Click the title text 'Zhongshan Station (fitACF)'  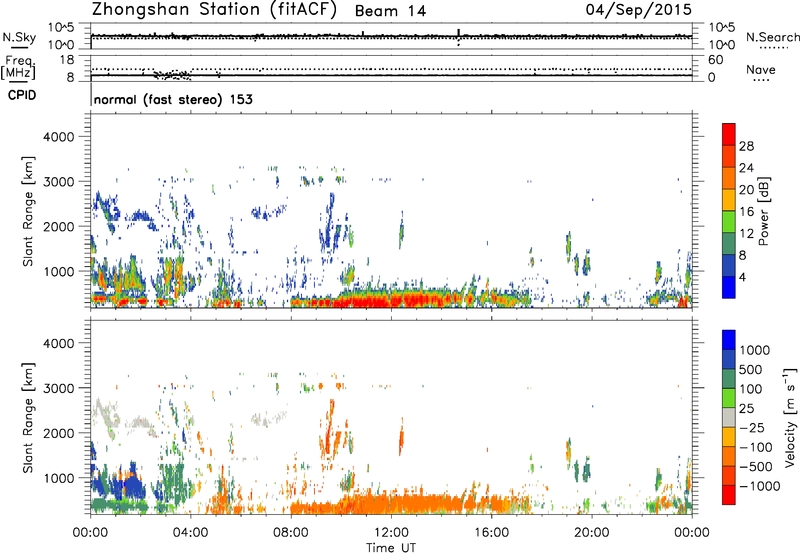(x=214, y=10)
